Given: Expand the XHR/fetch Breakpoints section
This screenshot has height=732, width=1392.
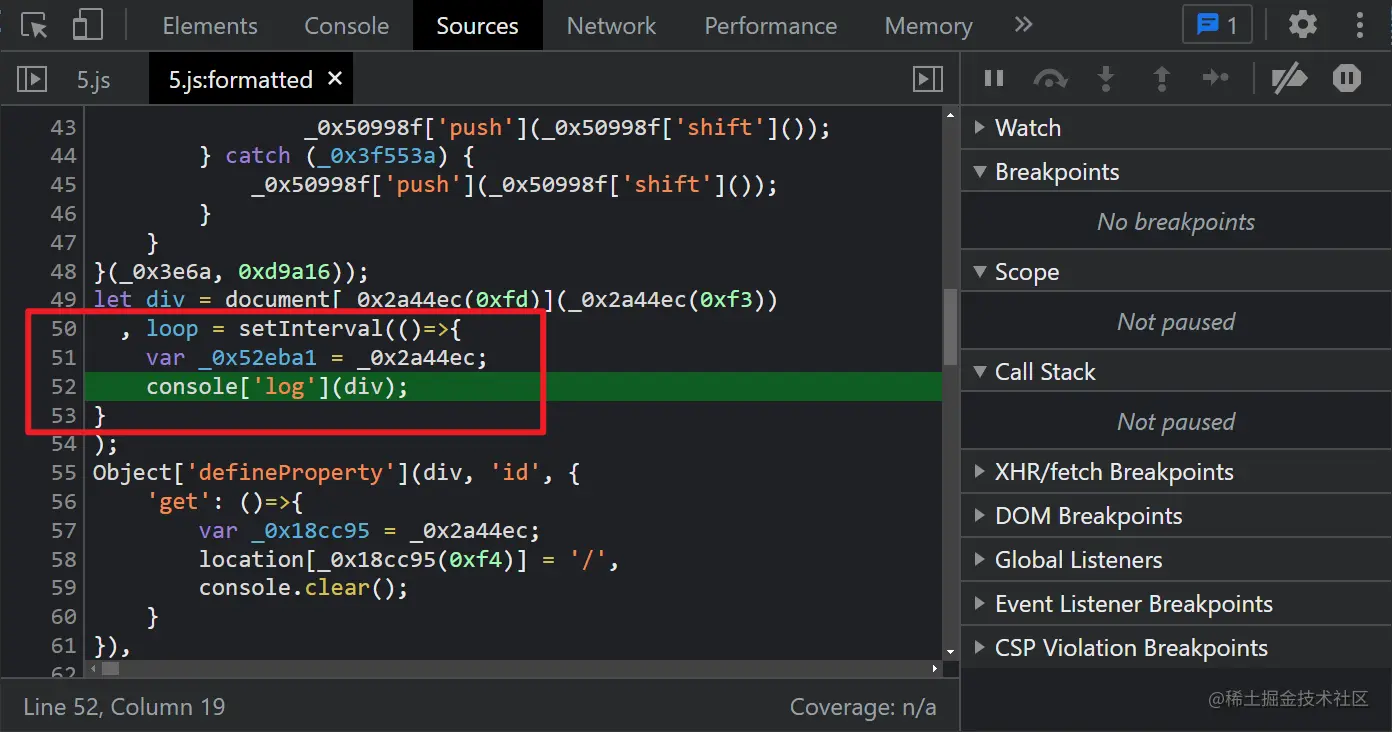Looking at the screenshot, I should (x=1176, y=472).
